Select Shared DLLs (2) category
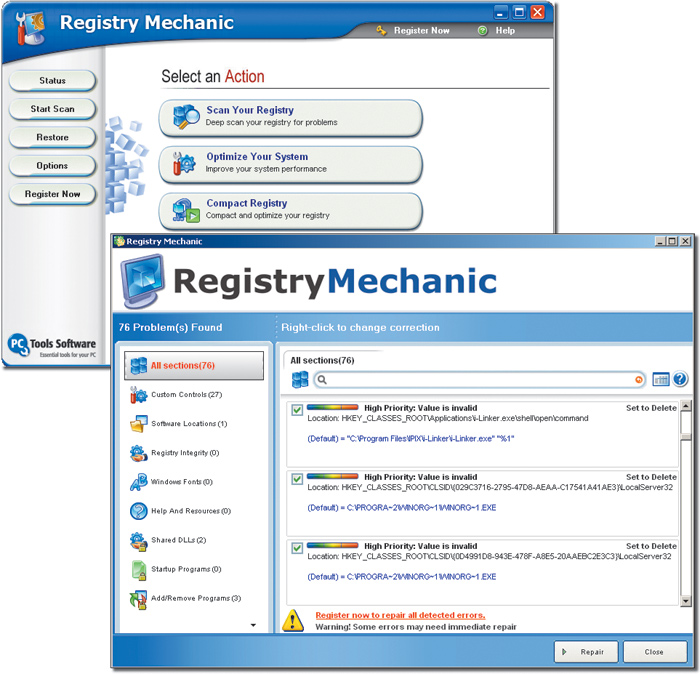700x674 pixels. point(179,540)
